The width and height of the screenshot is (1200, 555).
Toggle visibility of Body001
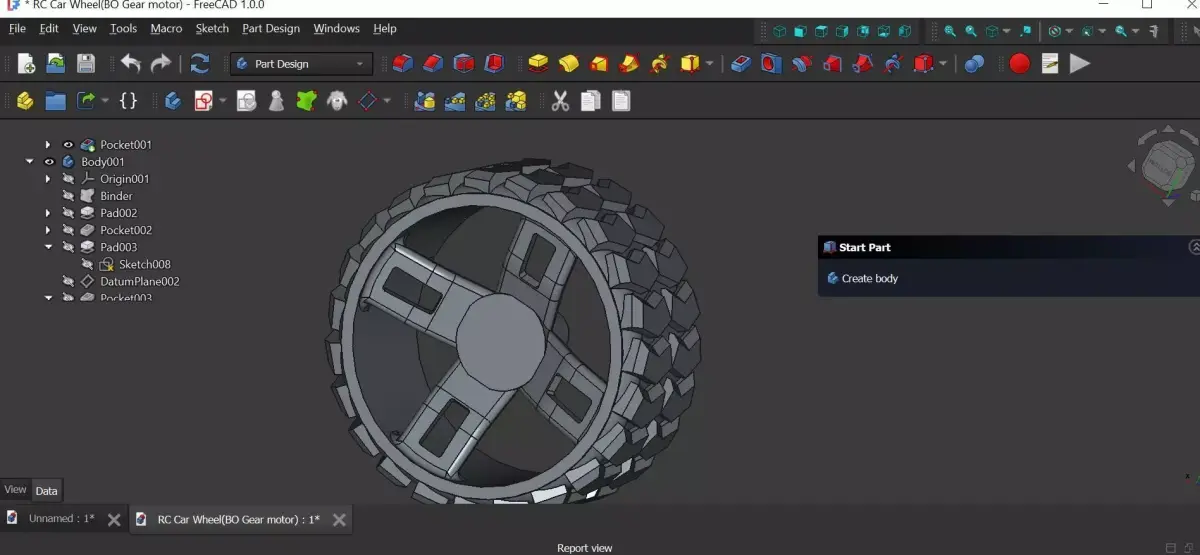pos(49,162)
